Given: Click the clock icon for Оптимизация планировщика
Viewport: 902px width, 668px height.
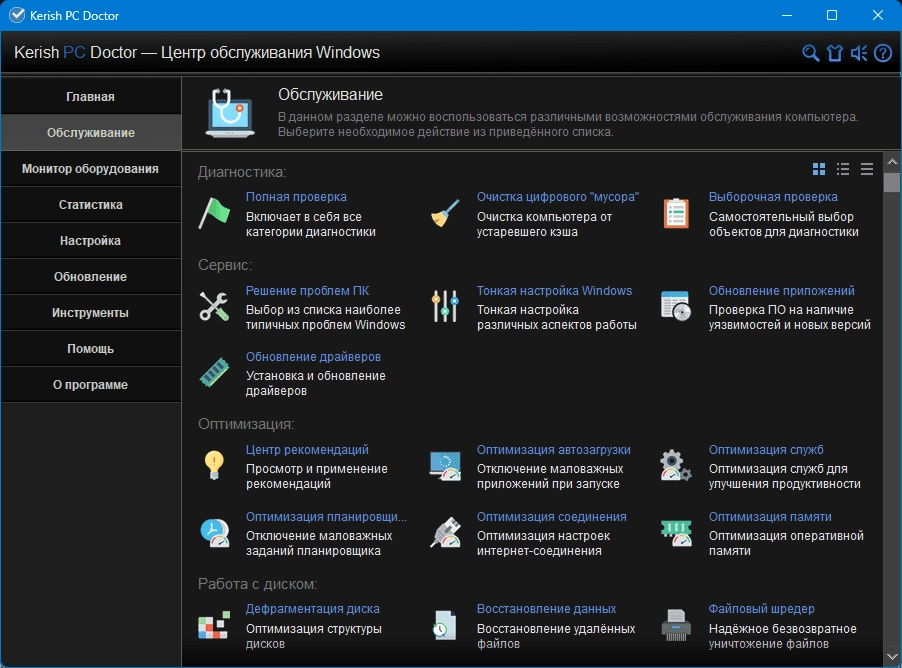Looking at the screenshot, I should tap(215, 533).
